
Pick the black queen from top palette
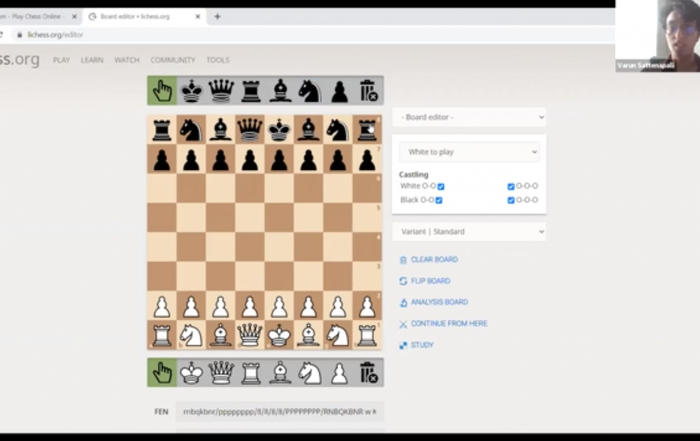pyautogui.click(x=221, y=91)
